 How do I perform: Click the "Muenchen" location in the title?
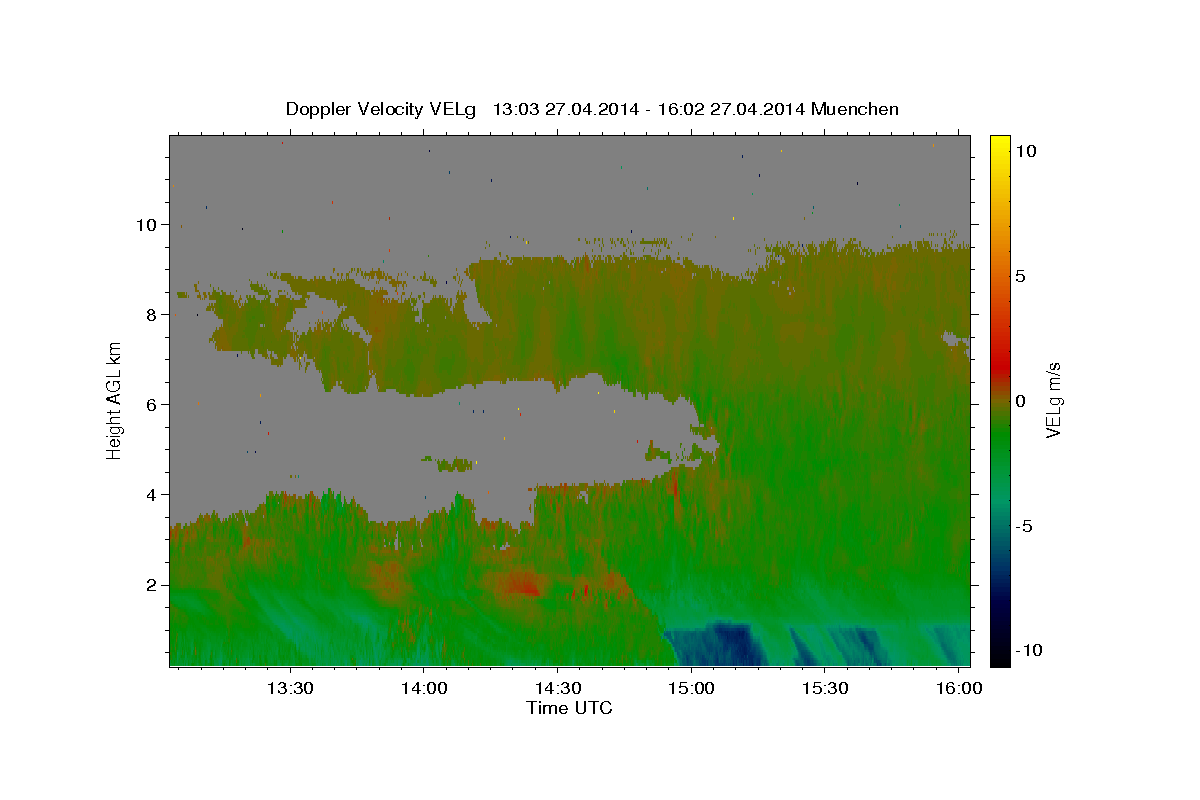(855, 109)
